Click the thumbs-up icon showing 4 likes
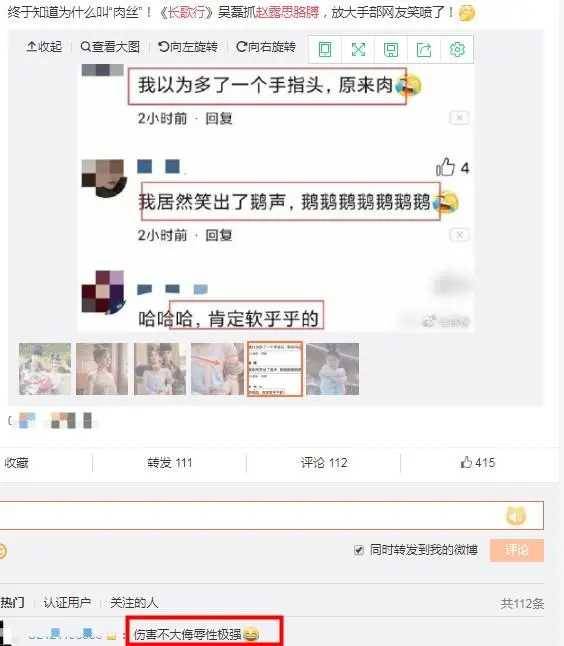This screenshot has width=564, height=646. (x=445, y=167)
